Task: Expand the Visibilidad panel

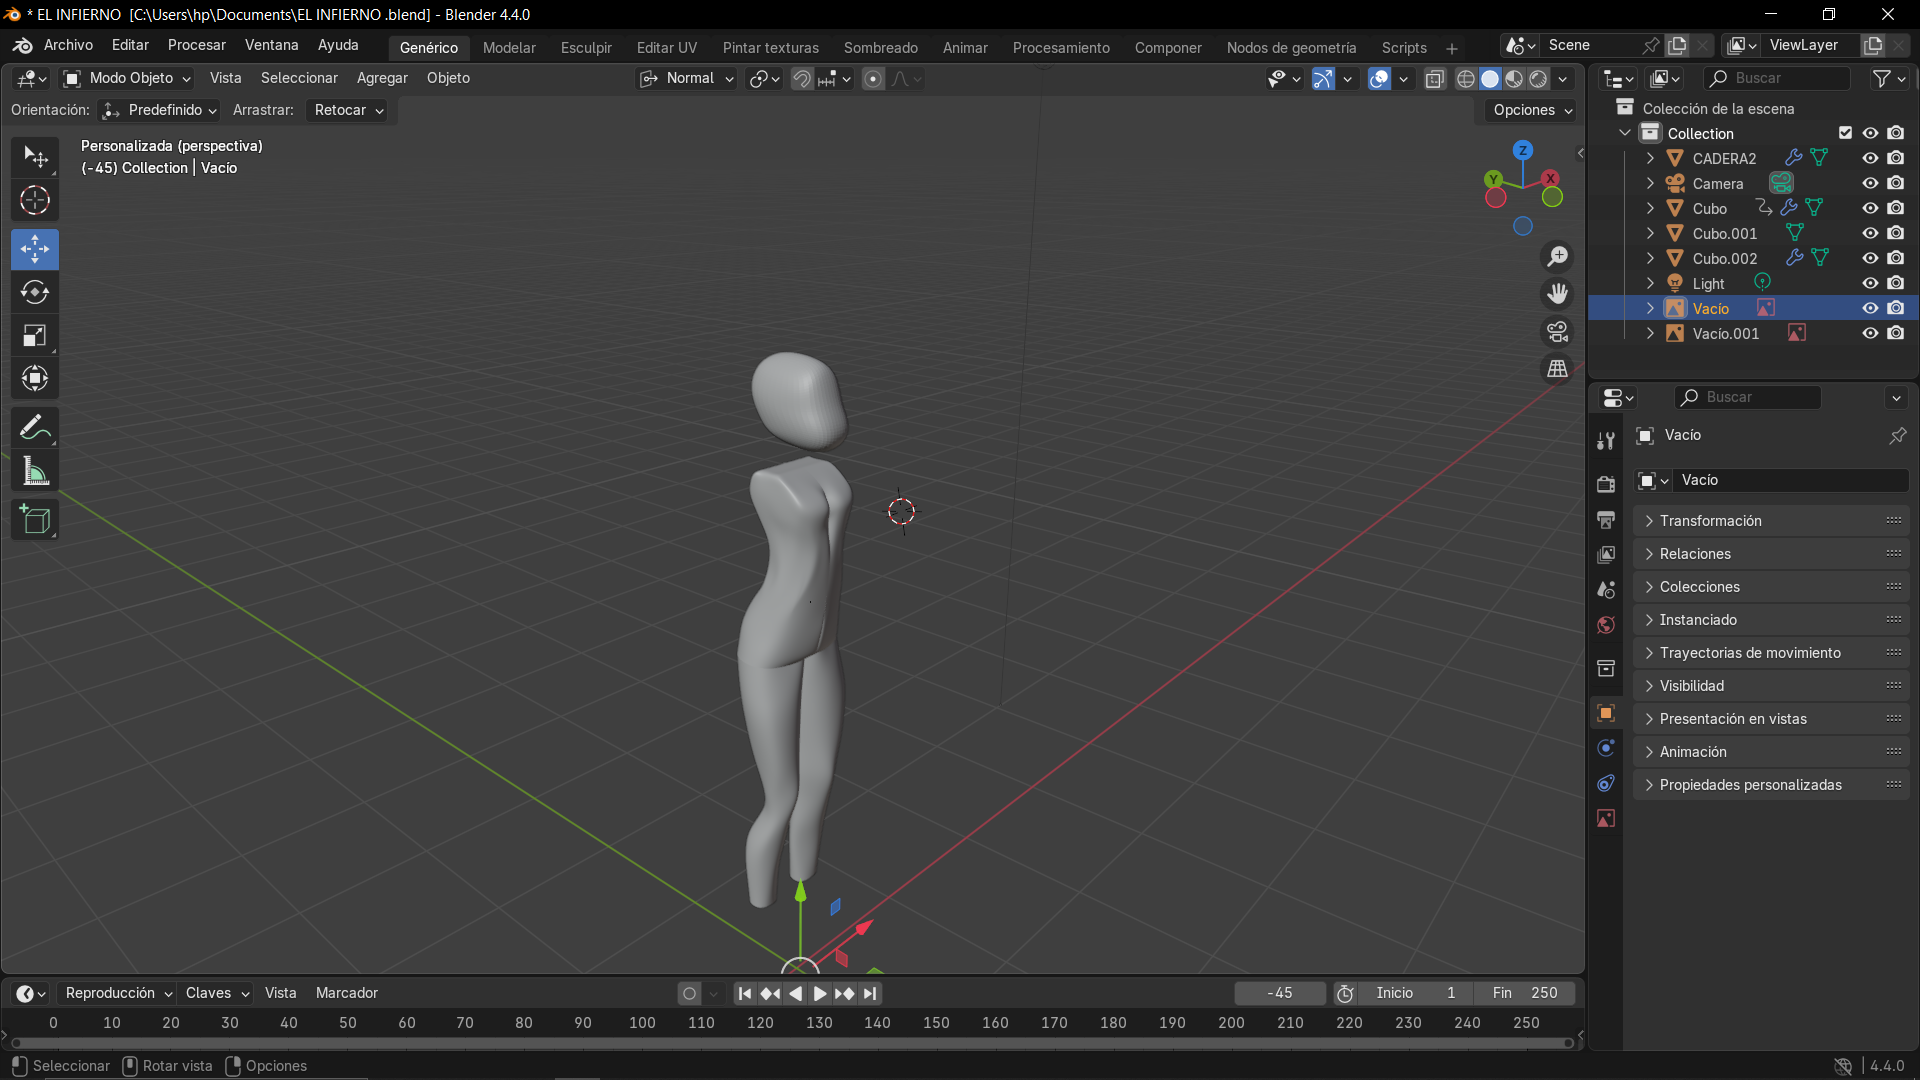Action: click(x=1771, y=686)
